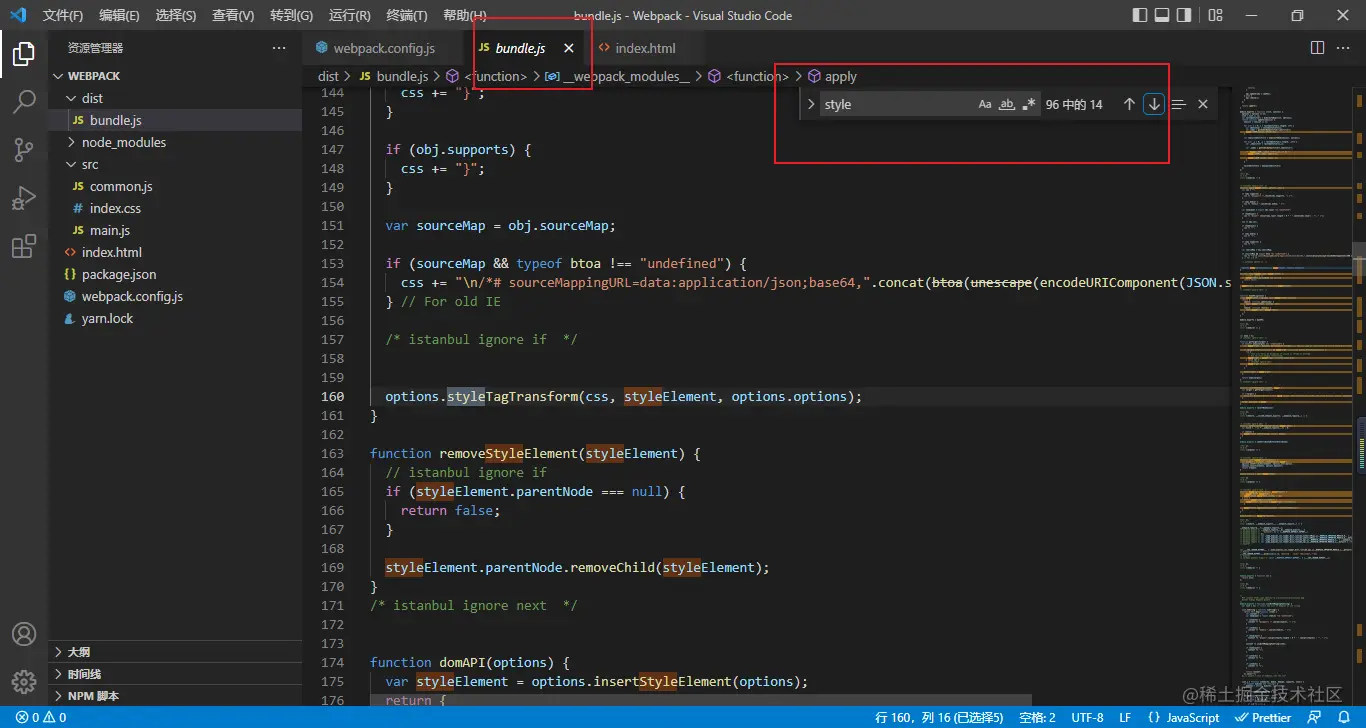Image resolution: width=1366 pixels, height=728 pixels.
Task: Open common.js in the explorer
Action: pyautogui.click(x=175, y=186)
